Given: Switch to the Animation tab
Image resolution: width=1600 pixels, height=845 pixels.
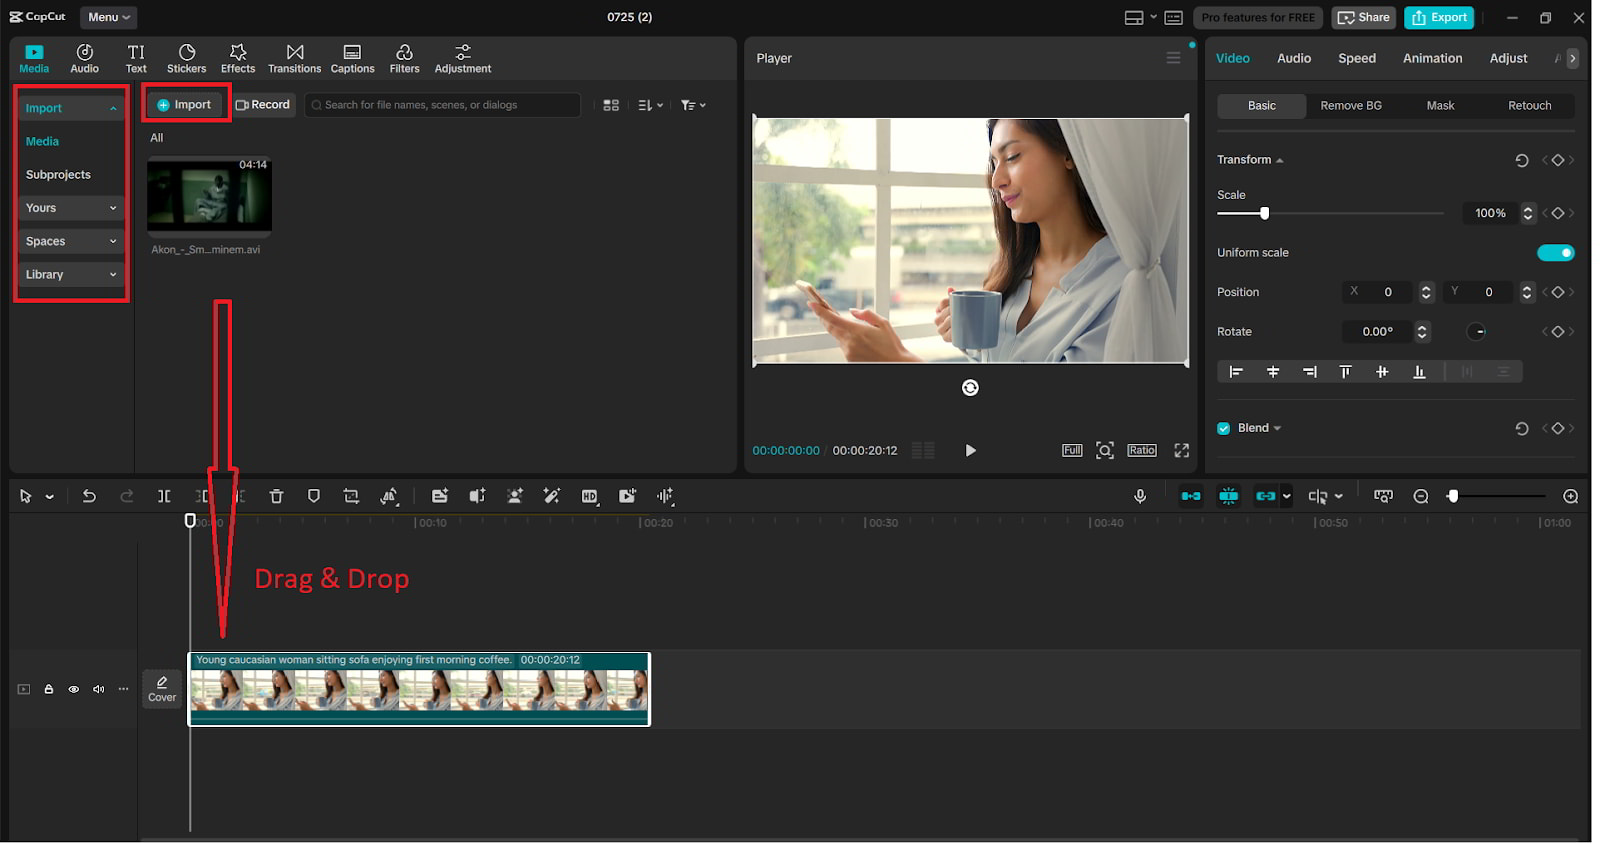Looking at the screenshot, I should (1432, 58).
